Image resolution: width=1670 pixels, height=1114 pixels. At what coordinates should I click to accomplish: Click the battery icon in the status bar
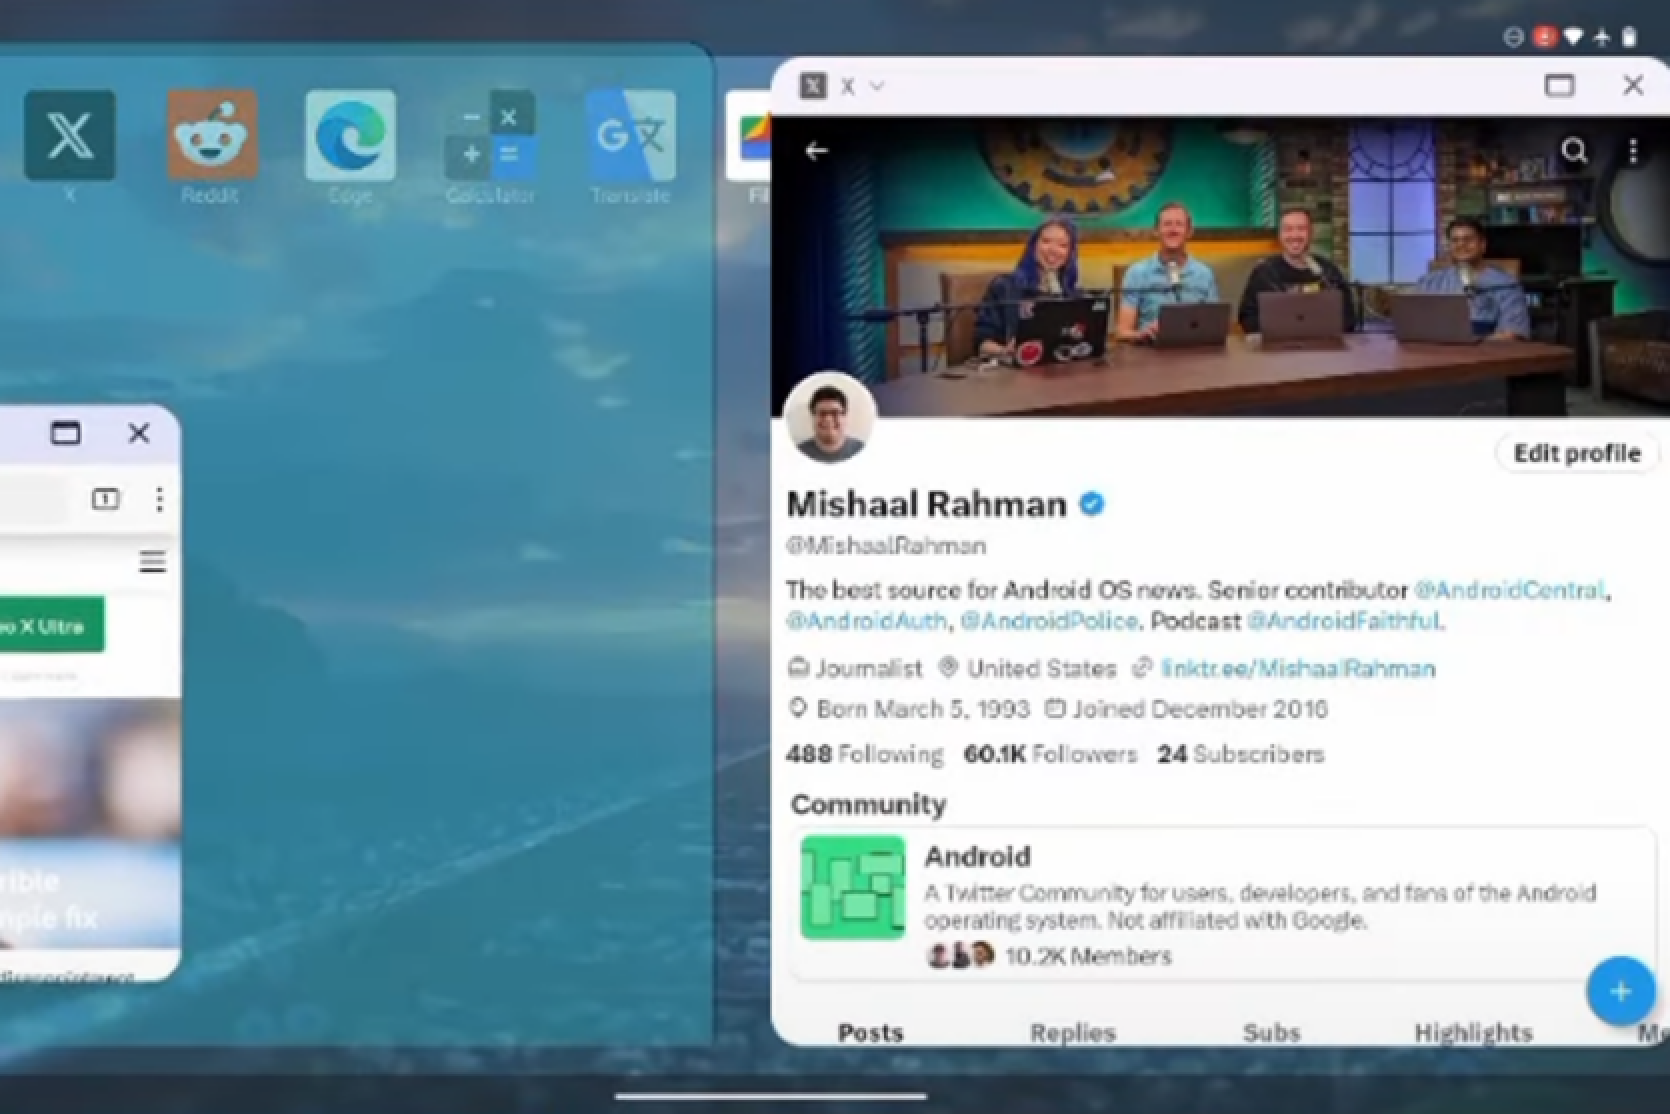pyautogui.click(x=1629, y=37)
